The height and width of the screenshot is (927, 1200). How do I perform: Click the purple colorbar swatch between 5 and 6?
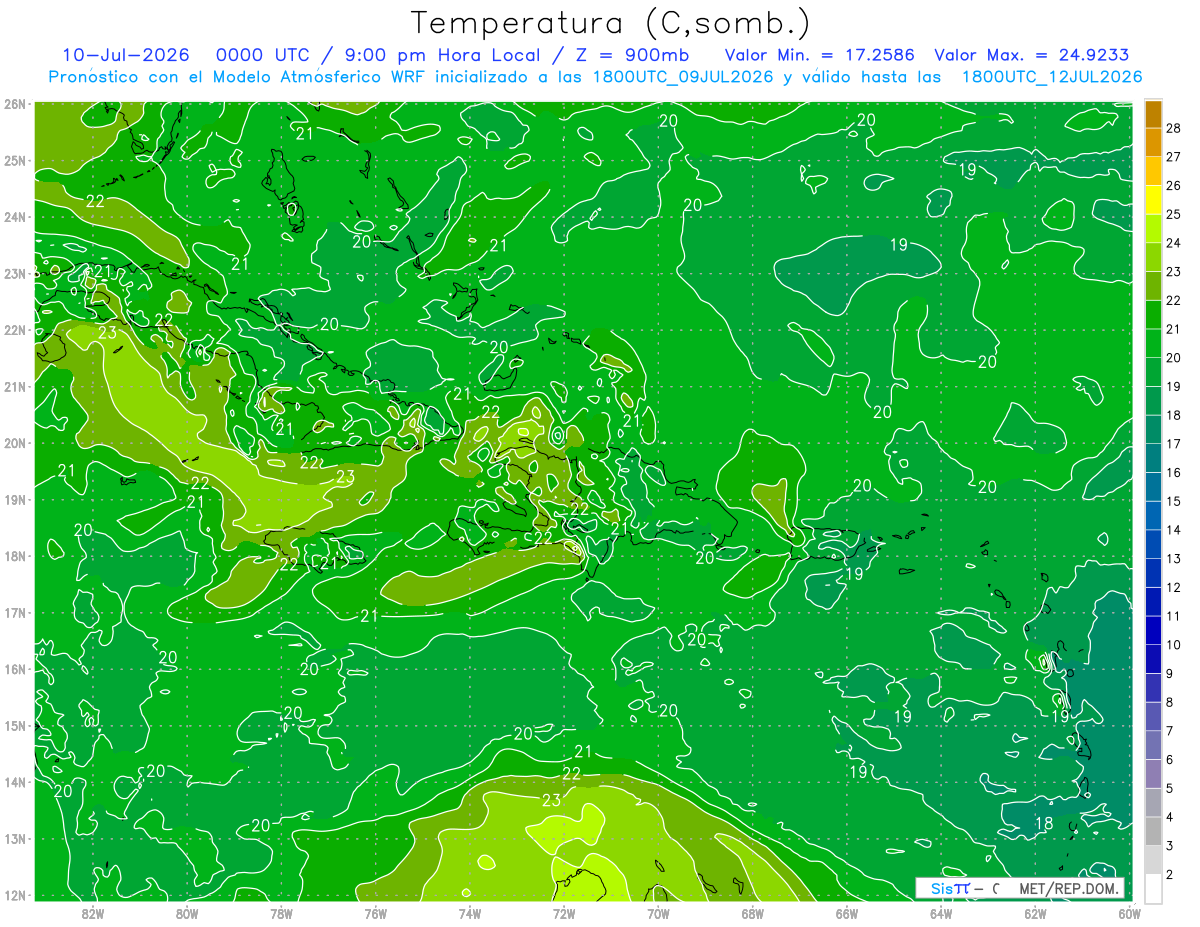coord(1153,774)
